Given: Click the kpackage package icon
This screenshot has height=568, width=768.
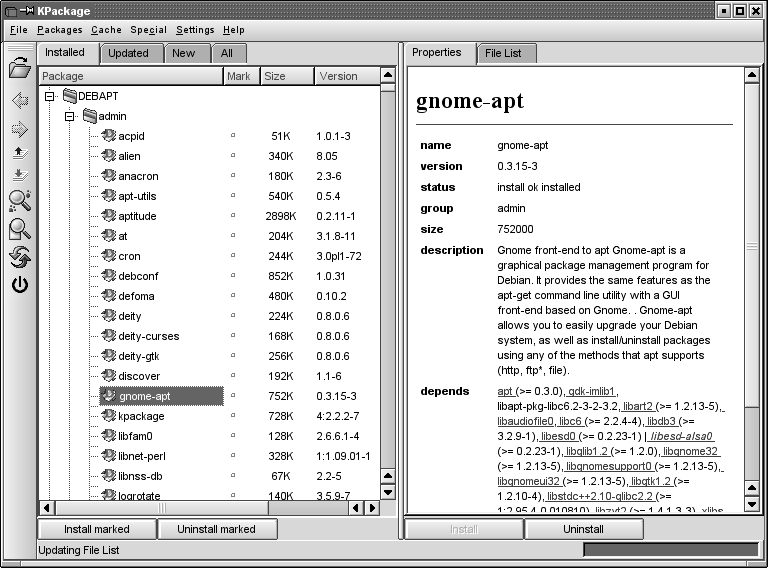Looking at the screenshot, I should (108, 415).
